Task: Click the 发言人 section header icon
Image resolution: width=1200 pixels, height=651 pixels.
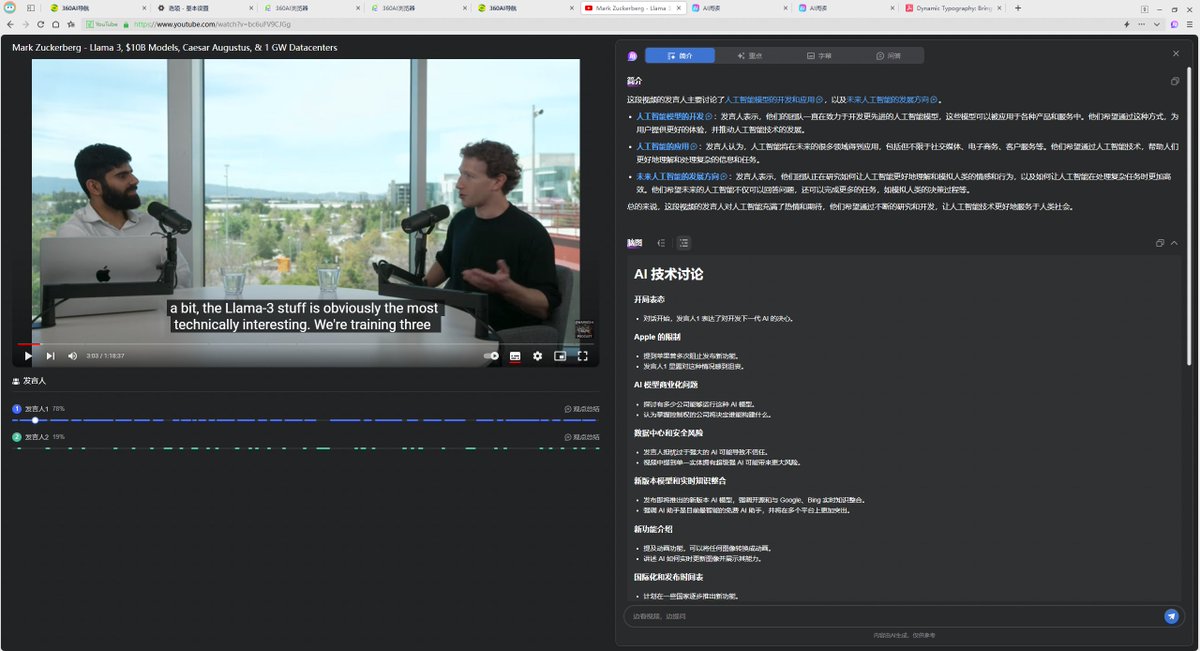Action: coord(16,381)
